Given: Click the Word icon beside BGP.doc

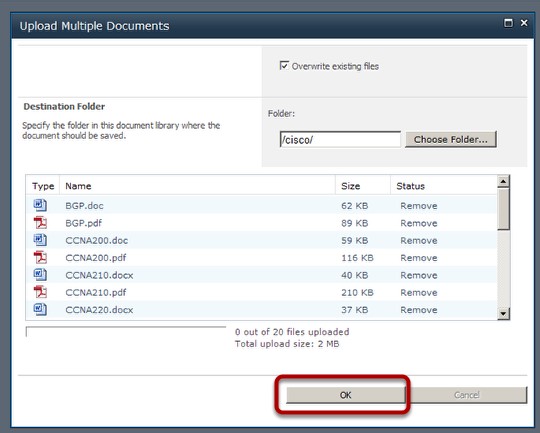Looking at the screenshot, I should (40, 205).
